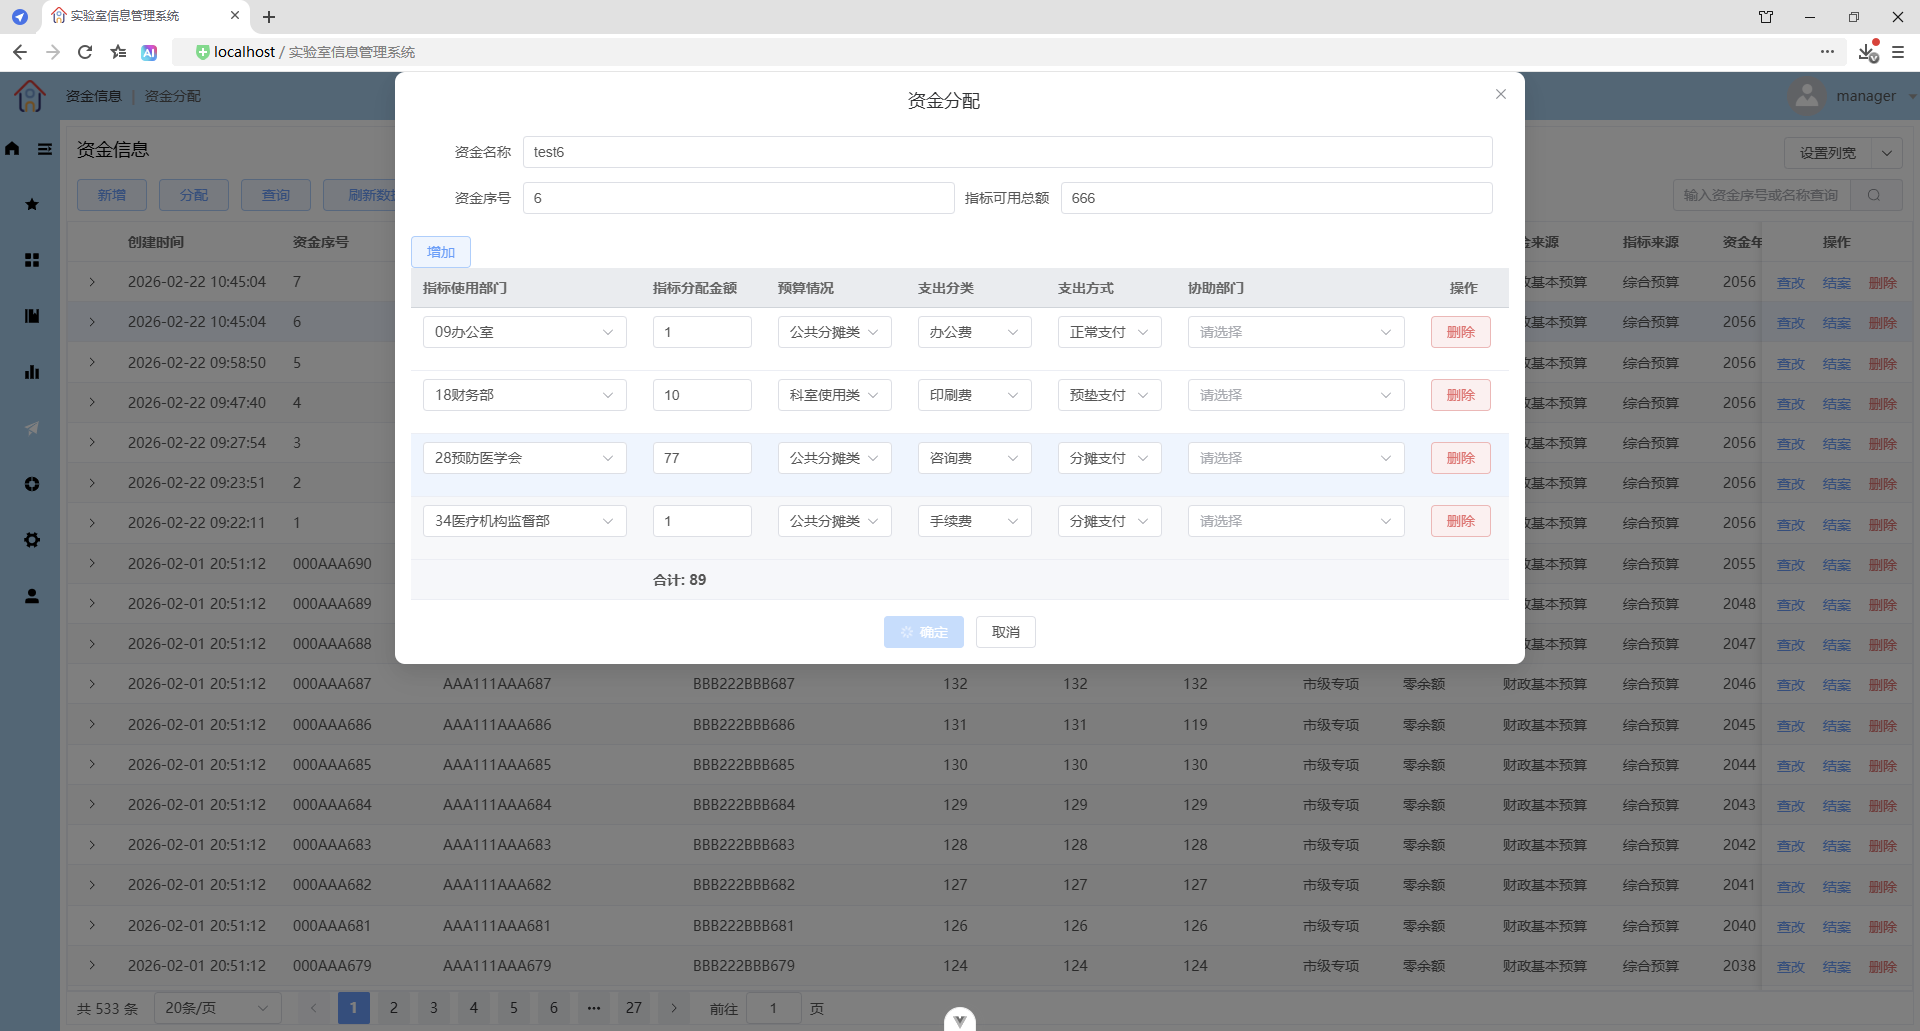Open the 预垫支付 payment method dropdown
This screenshot has width=1920, height=1031.
tap(1110, 395)
